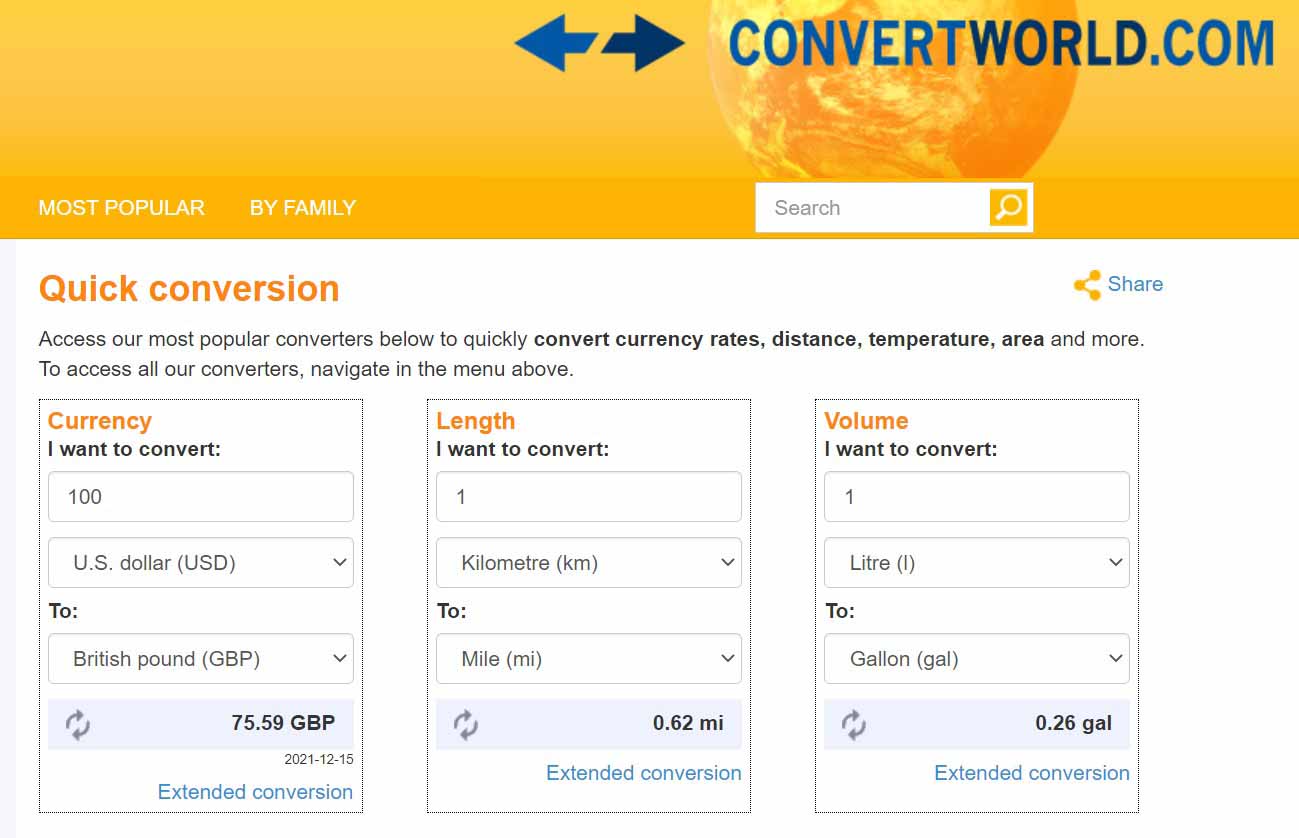Screen dimensions: 1299x838
Task: Click the 2021-12-15 rate date
Action: pyautogui.click(x=319, y=759)
